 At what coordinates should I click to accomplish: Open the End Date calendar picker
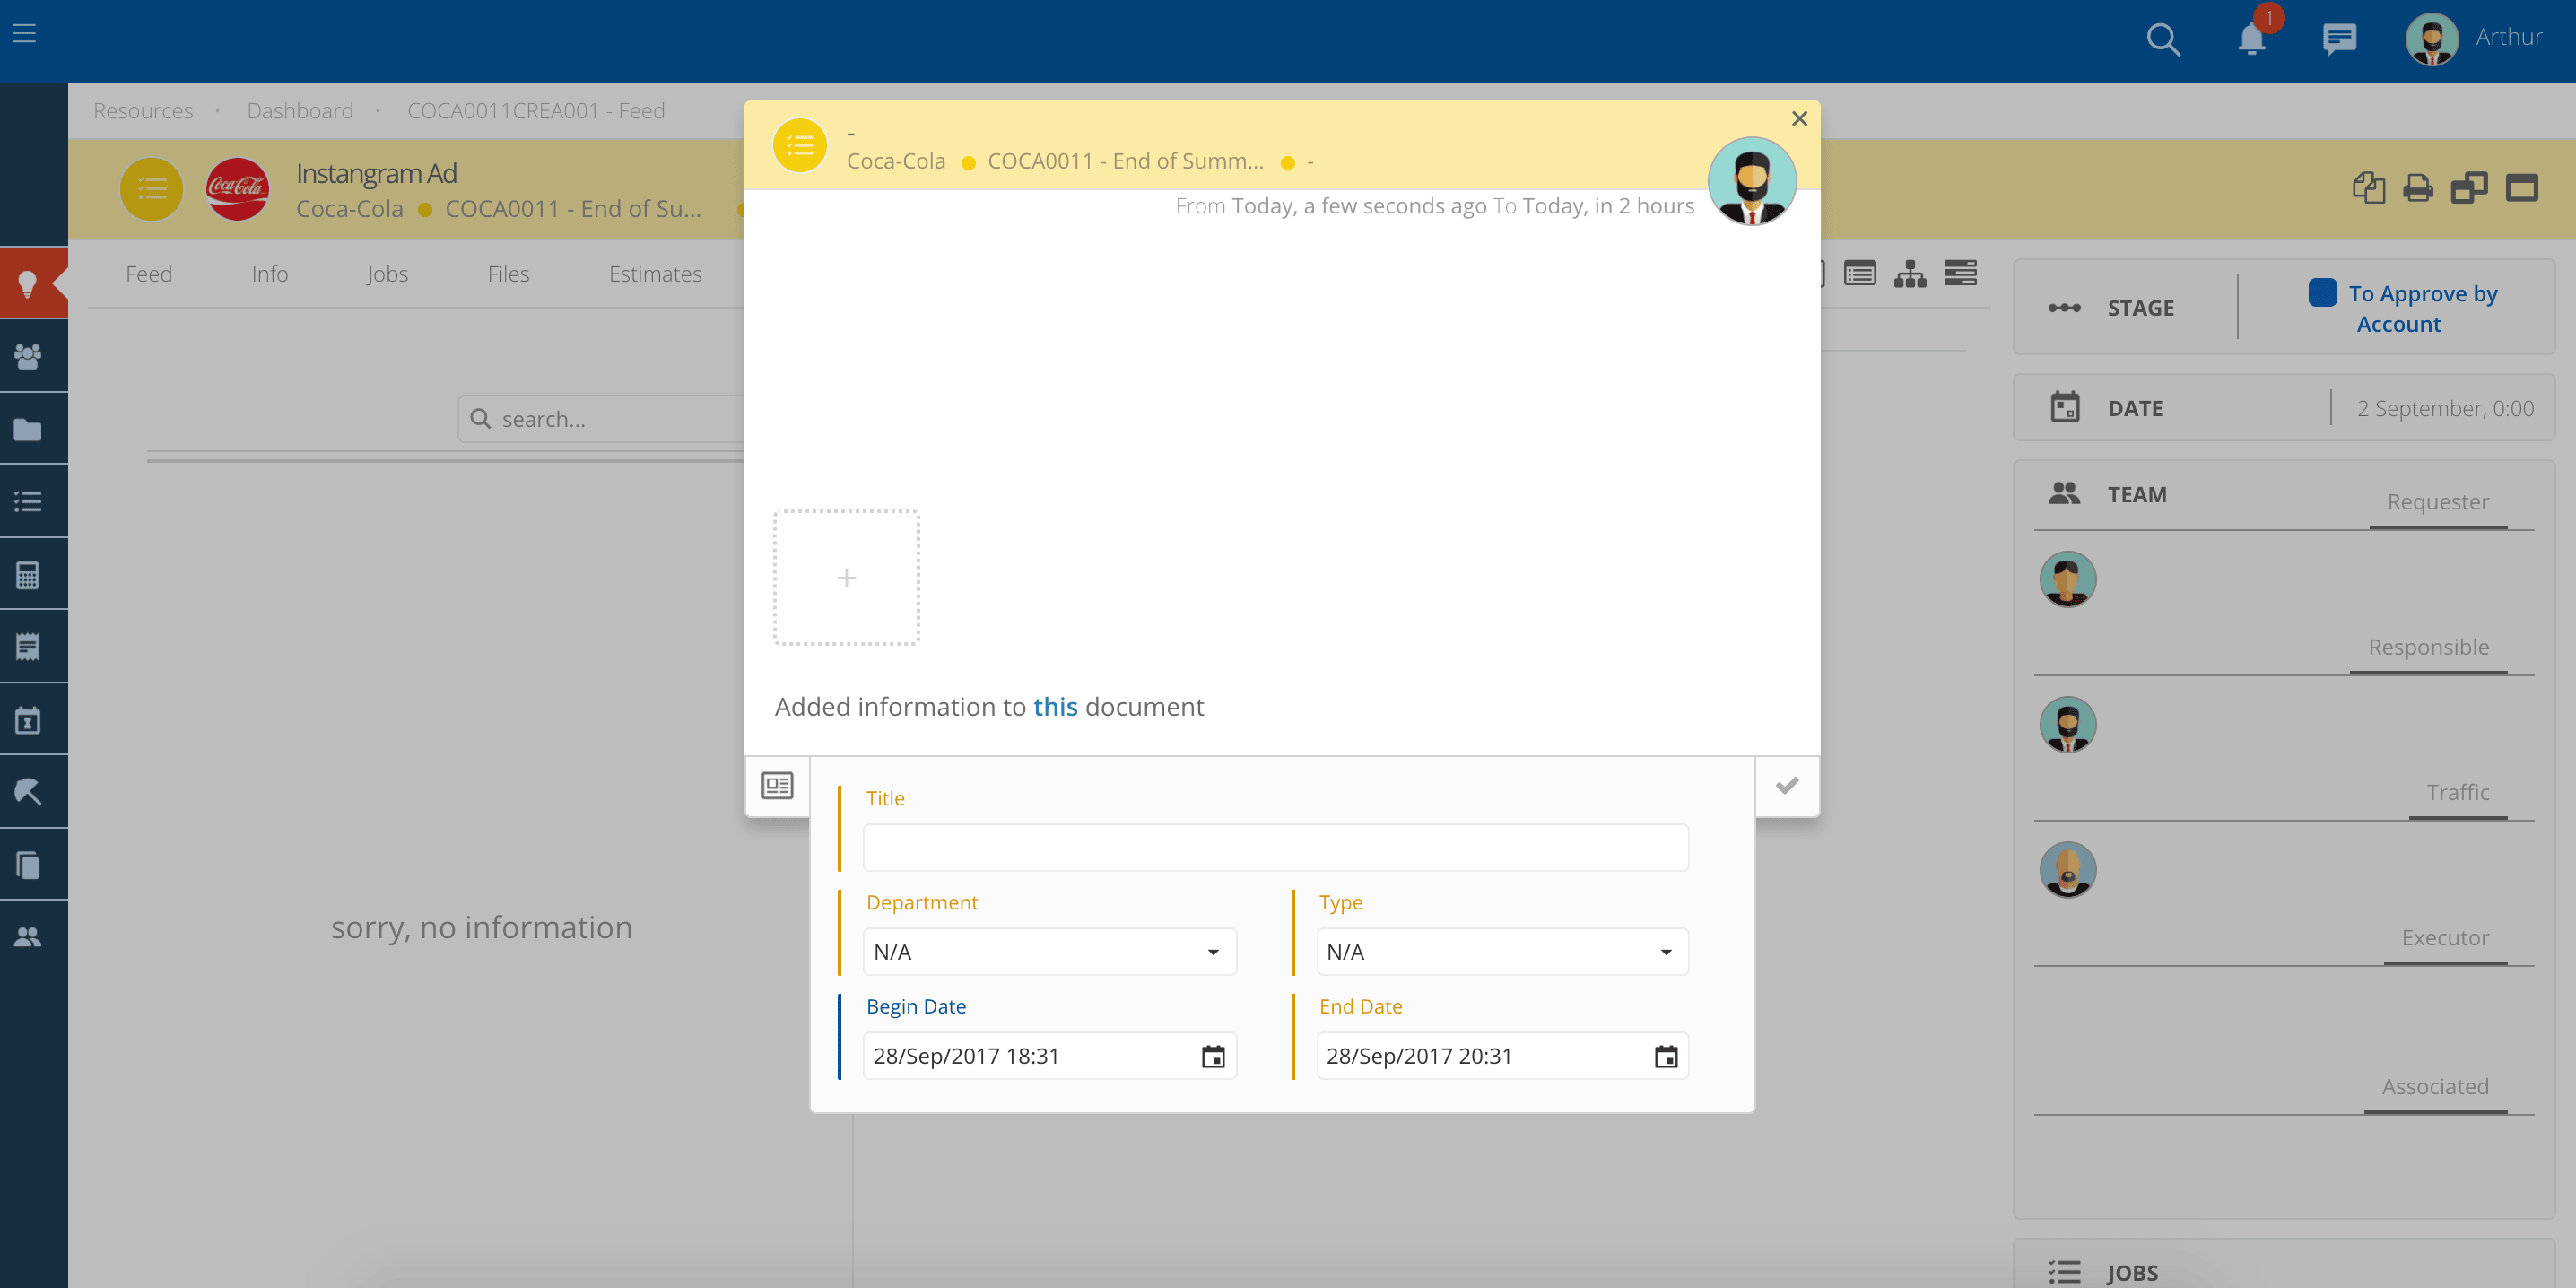tap(1665, 1056)
